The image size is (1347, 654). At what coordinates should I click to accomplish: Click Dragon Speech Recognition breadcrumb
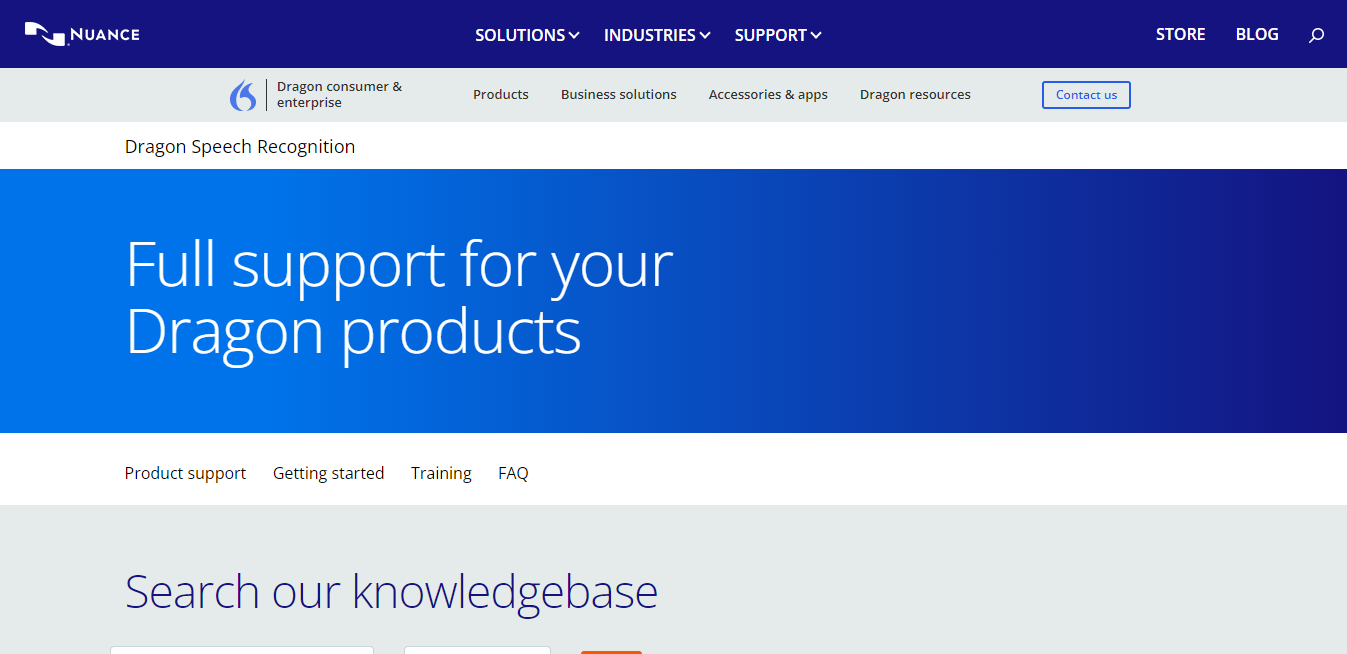click(x=240, y=147)
